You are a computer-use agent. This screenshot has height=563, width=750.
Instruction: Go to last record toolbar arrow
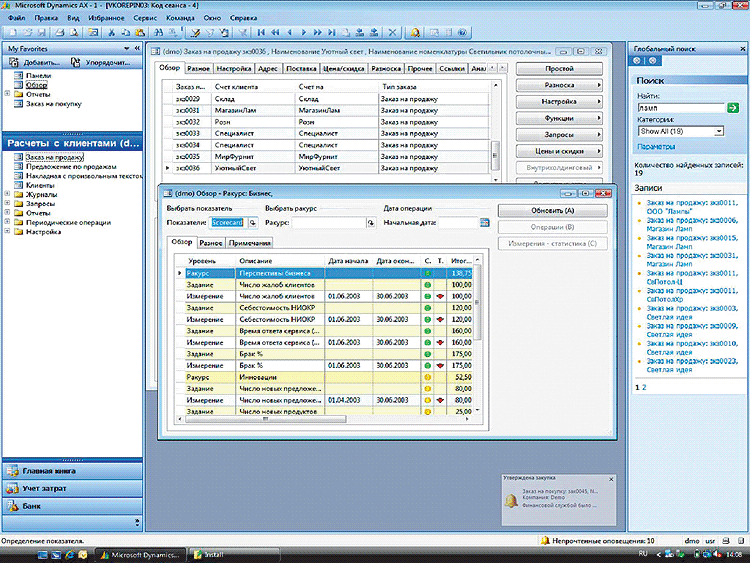point(331,33)
